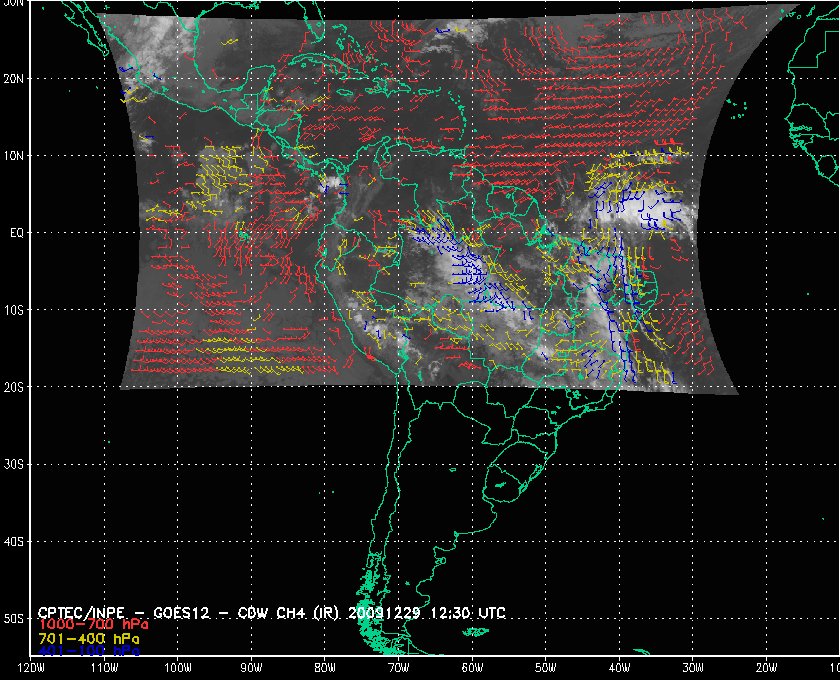This screenshot has width=840, height=680.
Task: Select the 10S latitude axis label
Action: 13,310
